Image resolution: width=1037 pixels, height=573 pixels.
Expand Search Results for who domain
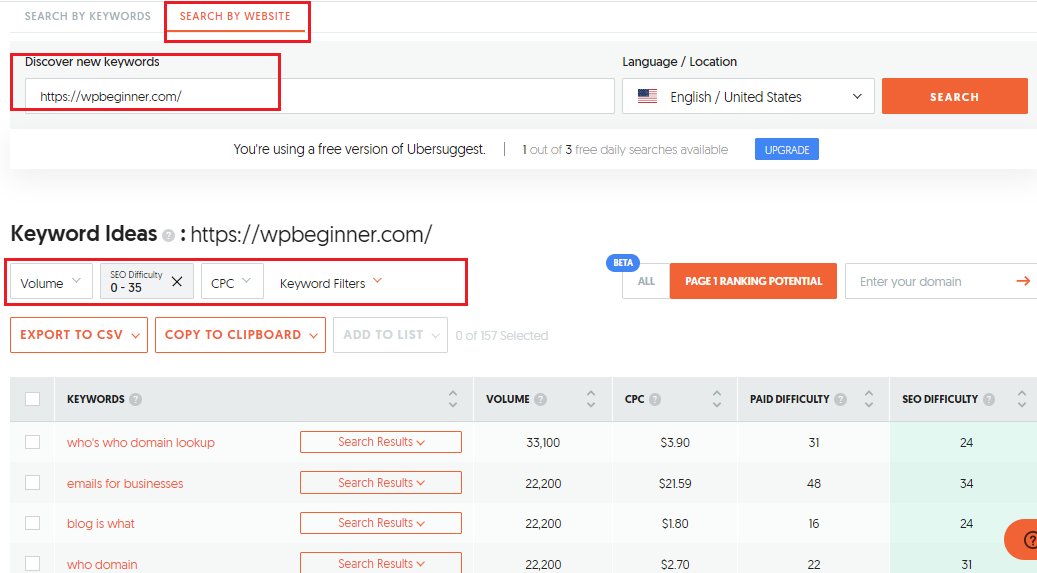(x=381, y=563)
